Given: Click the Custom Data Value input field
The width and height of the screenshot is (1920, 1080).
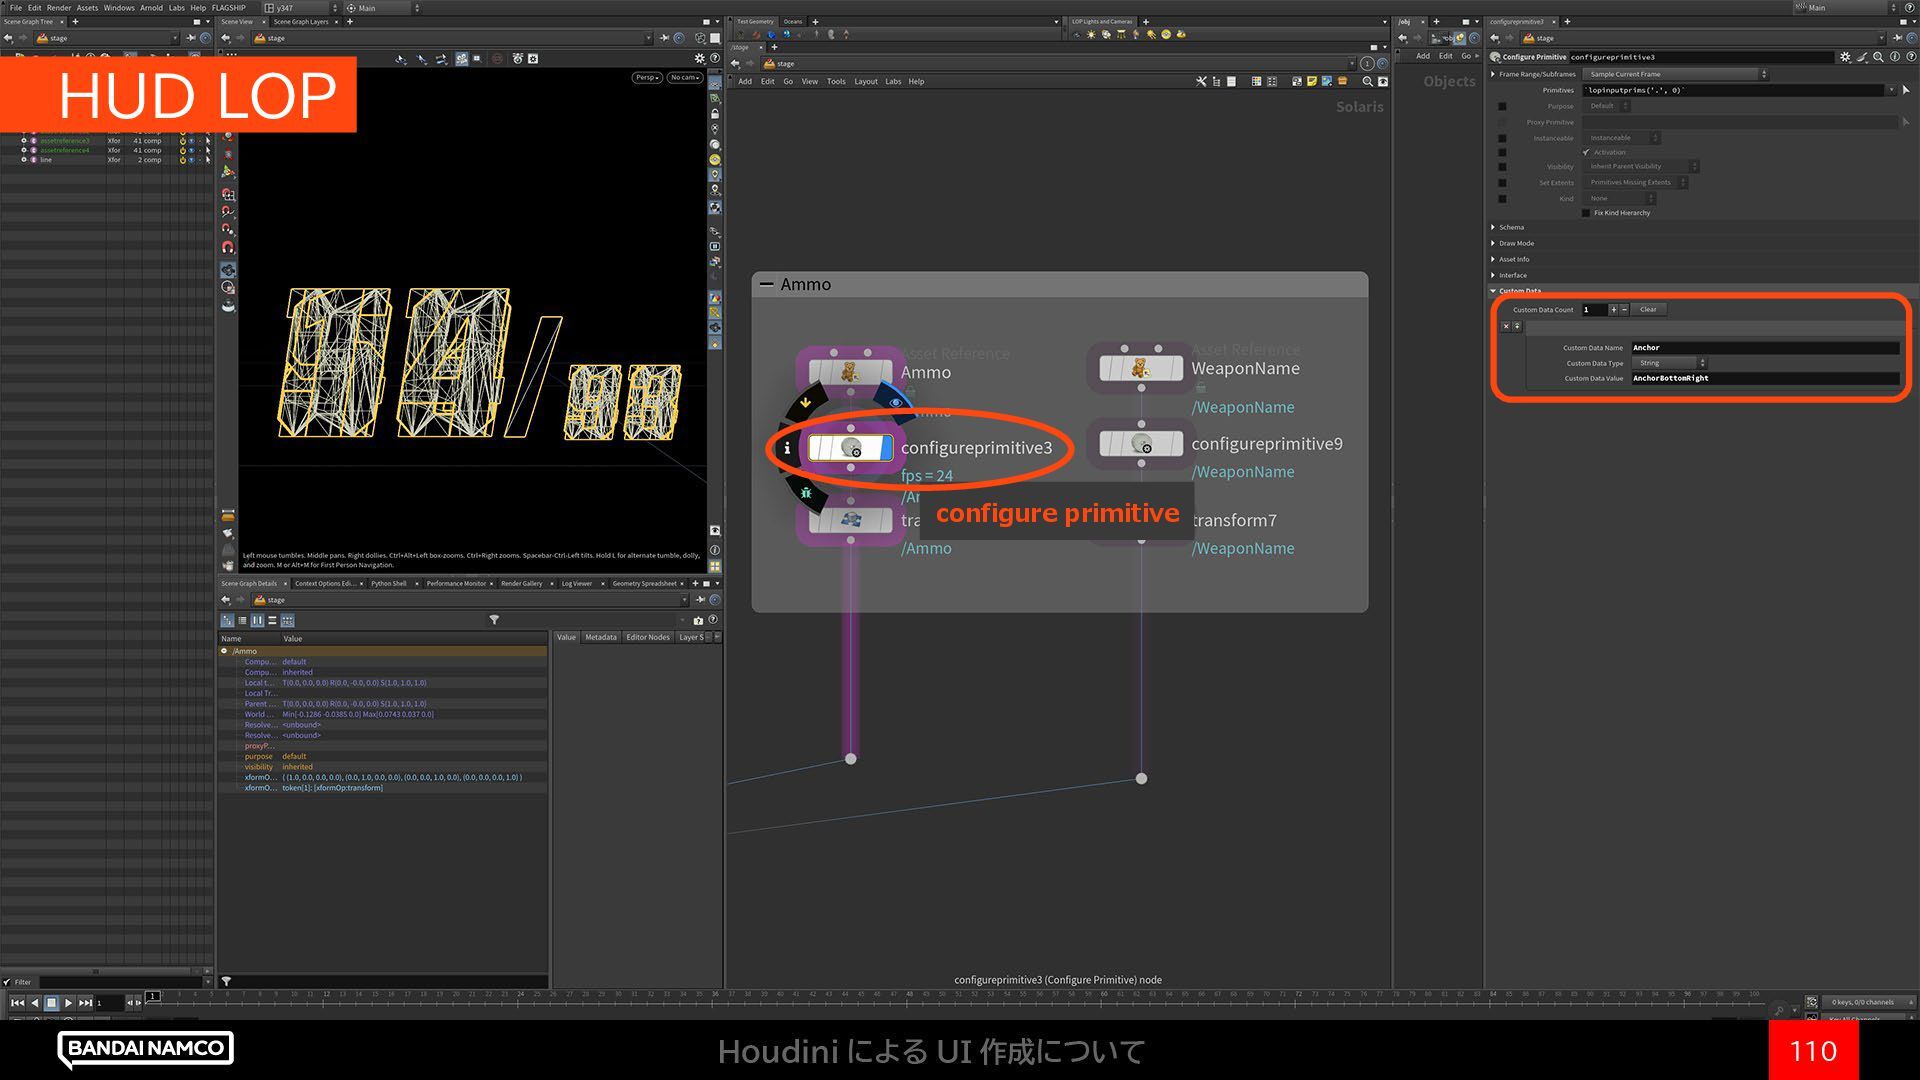Looking at the screenshot, I should pos(1764,378).
